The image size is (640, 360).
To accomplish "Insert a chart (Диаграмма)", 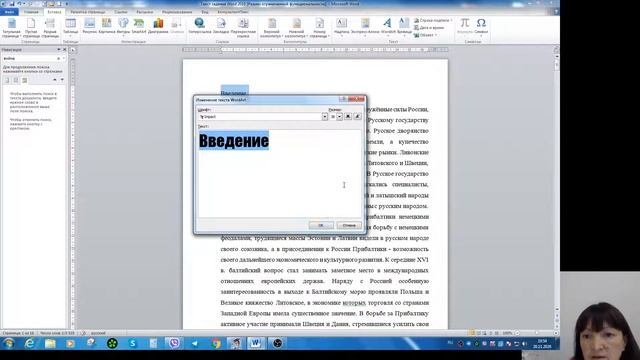I will 158,26.
